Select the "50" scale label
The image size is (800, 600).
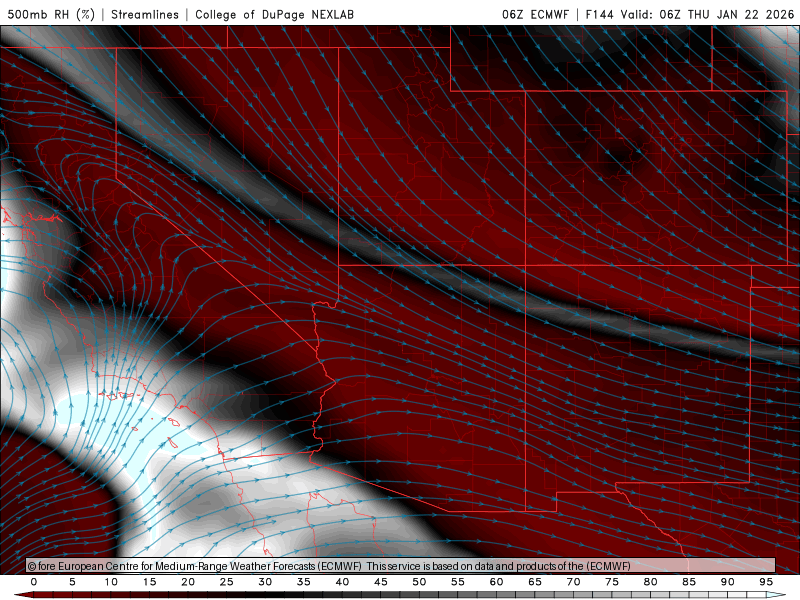[x=419, y=582]
